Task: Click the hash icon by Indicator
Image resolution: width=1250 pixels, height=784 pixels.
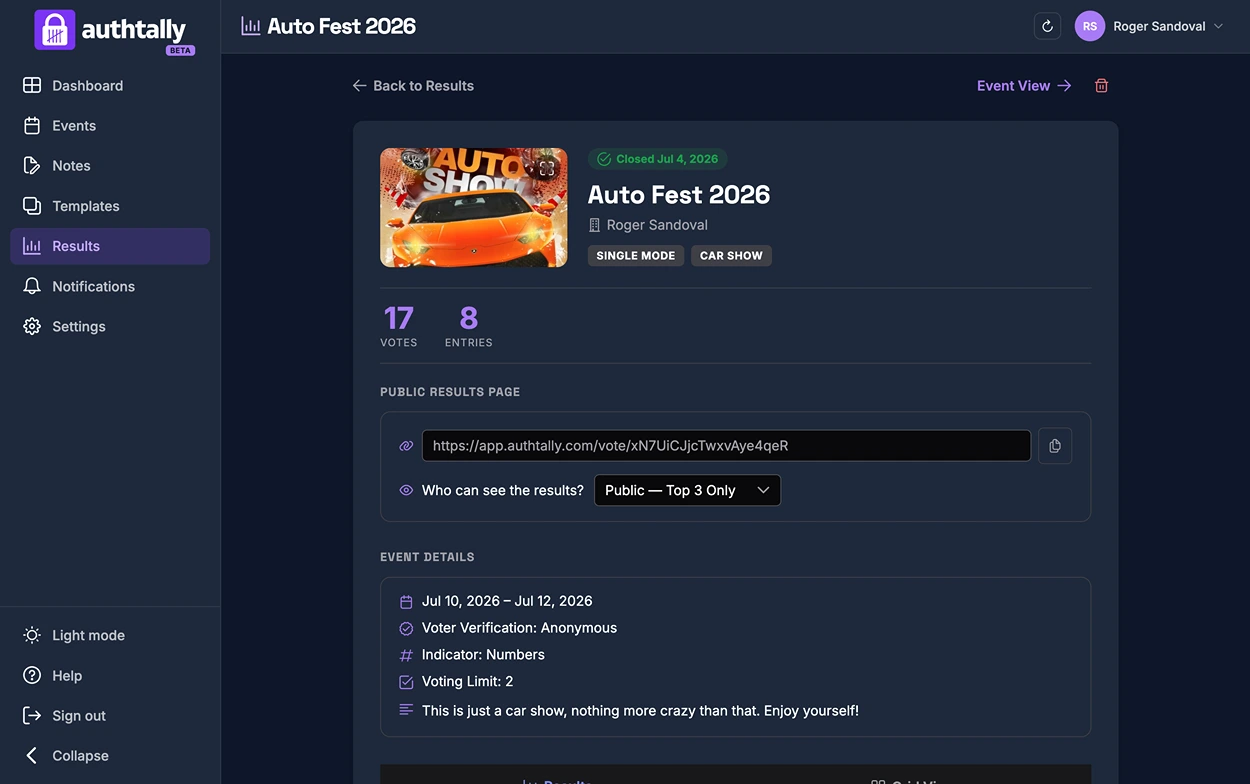Action: tap(406, 656)
